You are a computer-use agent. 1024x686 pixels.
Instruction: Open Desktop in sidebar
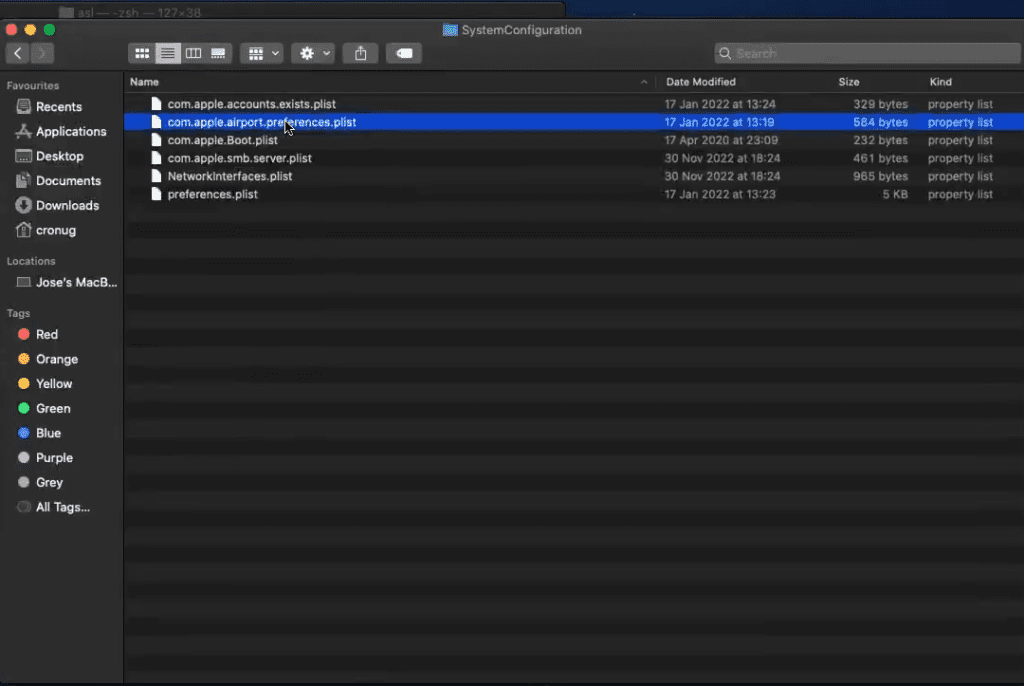[x=59, y=156]
